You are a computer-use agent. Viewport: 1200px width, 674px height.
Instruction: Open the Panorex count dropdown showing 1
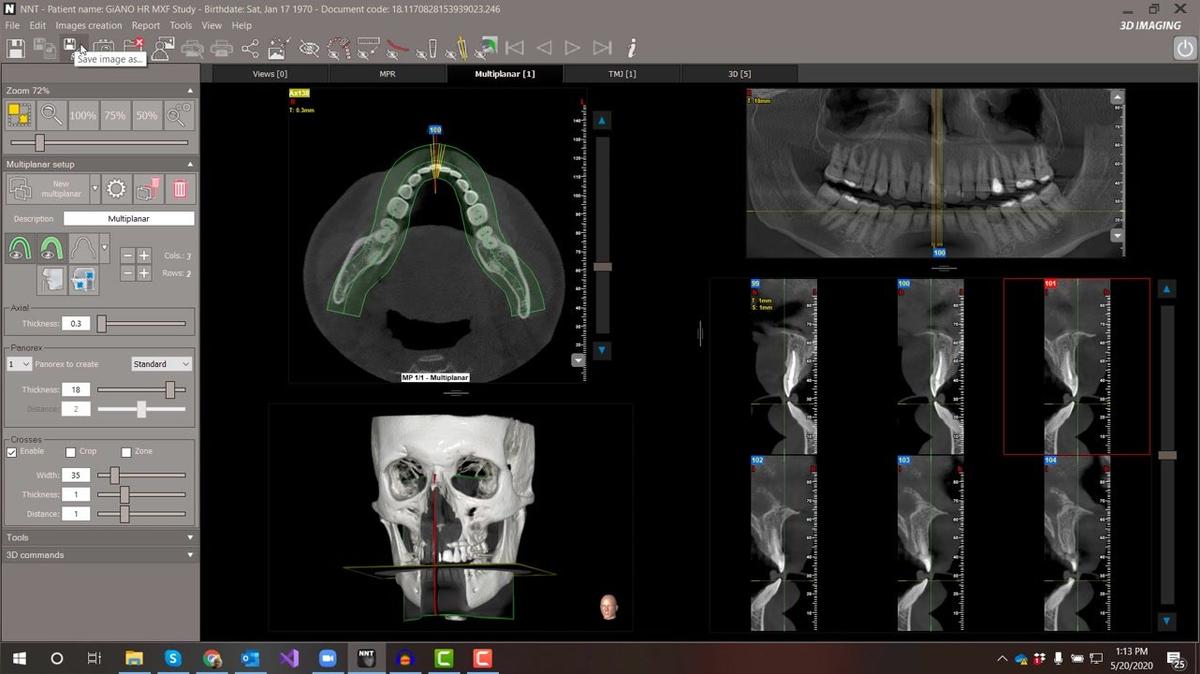(x=20, y=364)
